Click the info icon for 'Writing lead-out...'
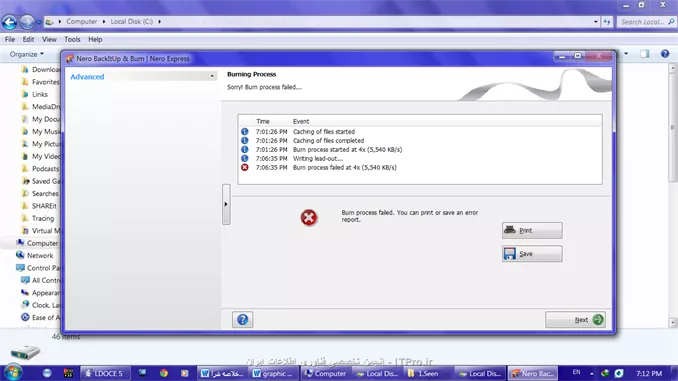This screenshot has height=381, width=678. pyautogui.click(x=245, y=158)
